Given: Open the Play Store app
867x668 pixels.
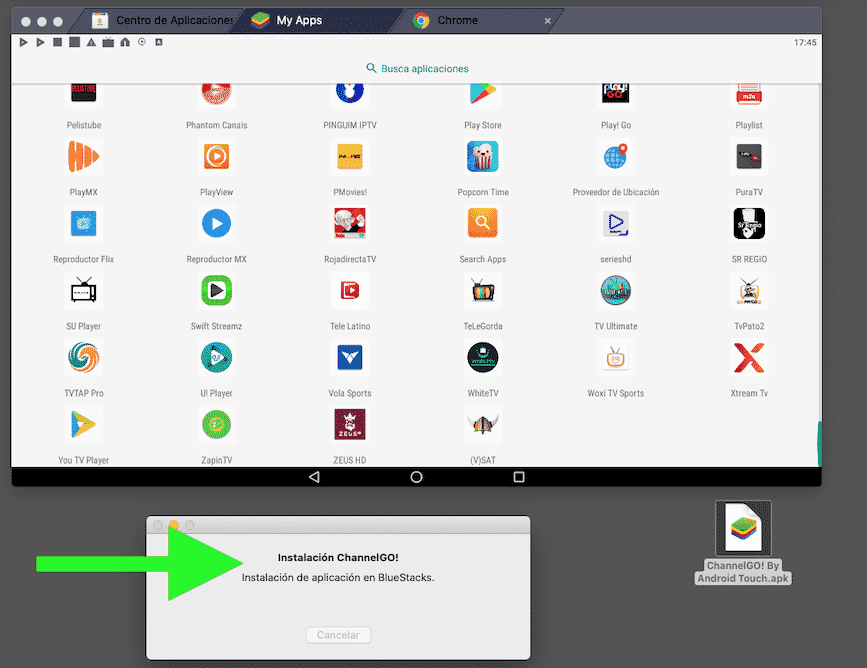Looking at the screenshot, I should coord(483,90).
